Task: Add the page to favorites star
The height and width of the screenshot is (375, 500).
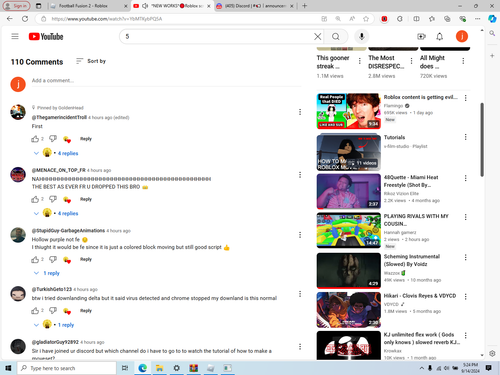Action: coord(366,19)
